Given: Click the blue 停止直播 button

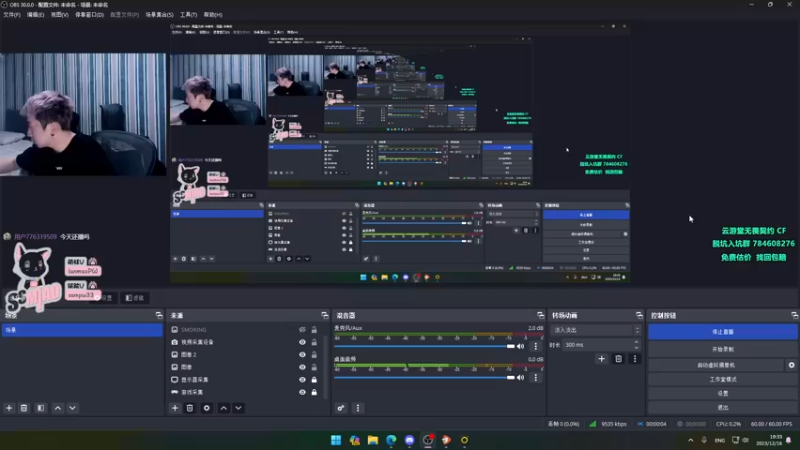Looking at the screenshot, I should click(x=723, y=332).
